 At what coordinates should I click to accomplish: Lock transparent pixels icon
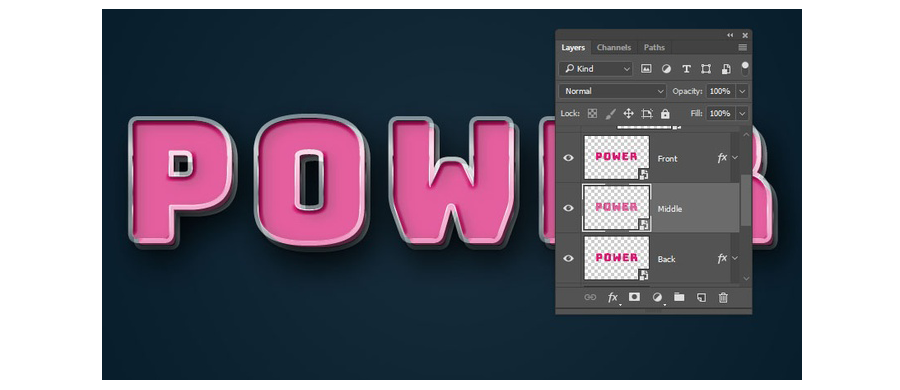click(592, 114)
